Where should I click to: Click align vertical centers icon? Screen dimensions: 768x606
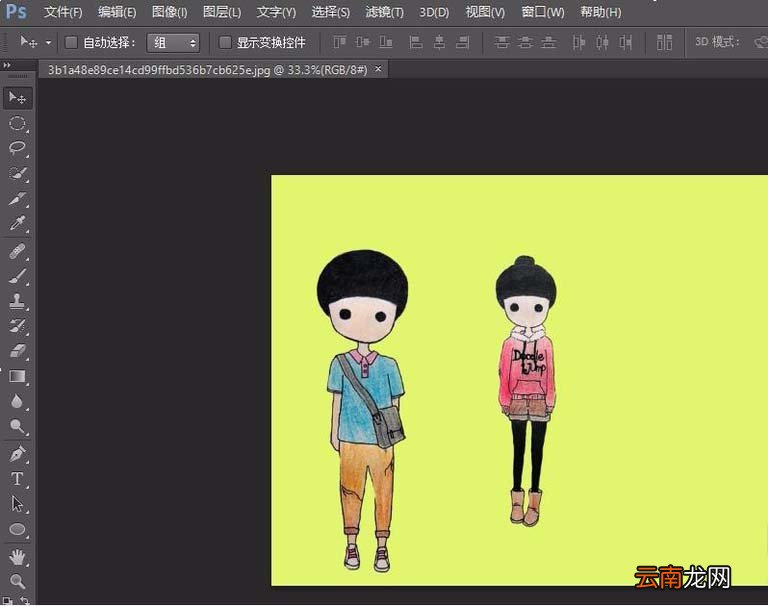(363, 42)
